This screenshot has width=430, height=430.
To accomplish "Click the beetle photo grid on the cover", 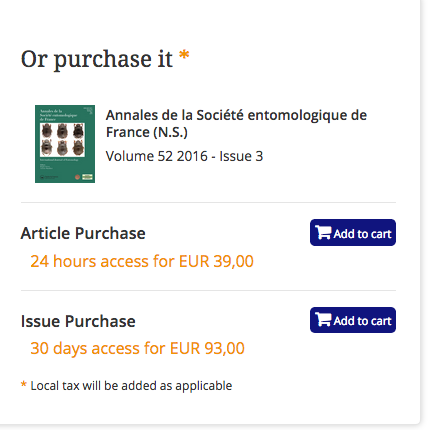I will point(62,140).
